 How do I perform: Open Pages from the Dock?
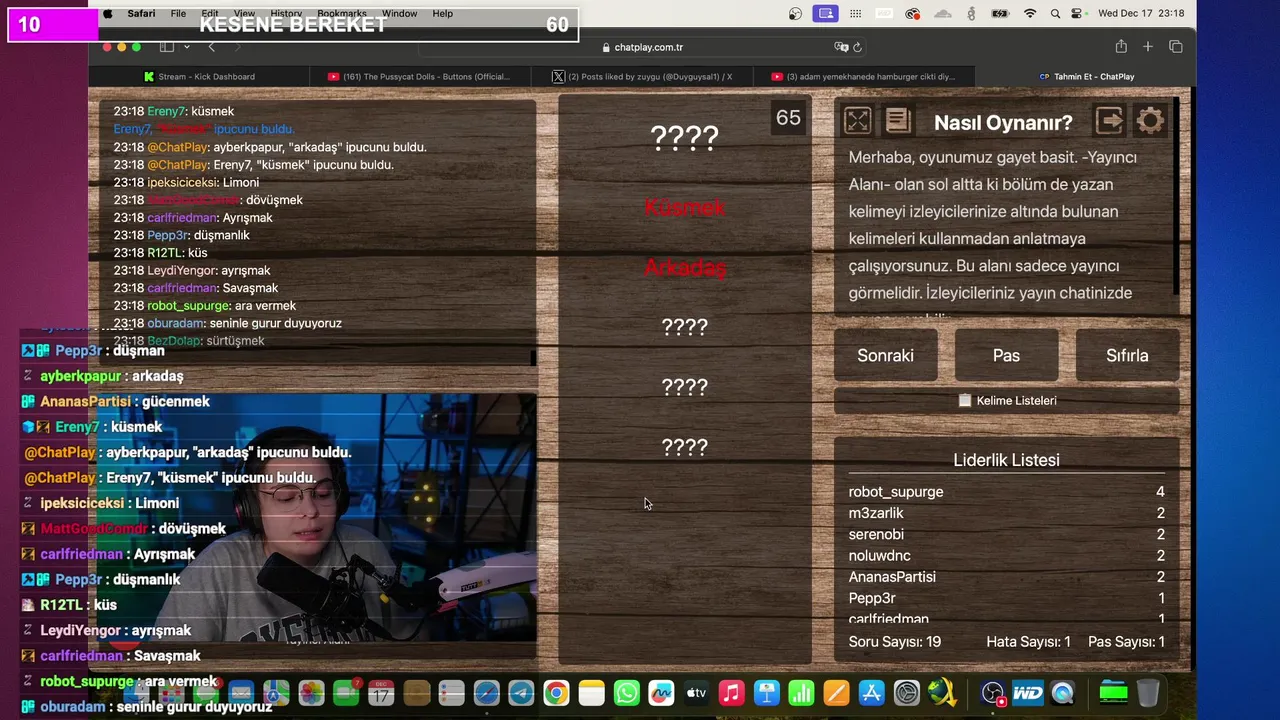pyautogui.click(x=836, y=692)
